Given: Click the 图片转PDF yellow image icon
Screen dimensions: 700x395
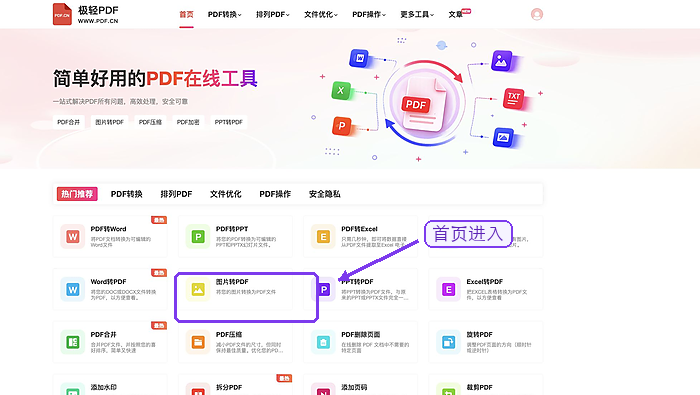Looking at the screenshot, I should tap(198, 289).
